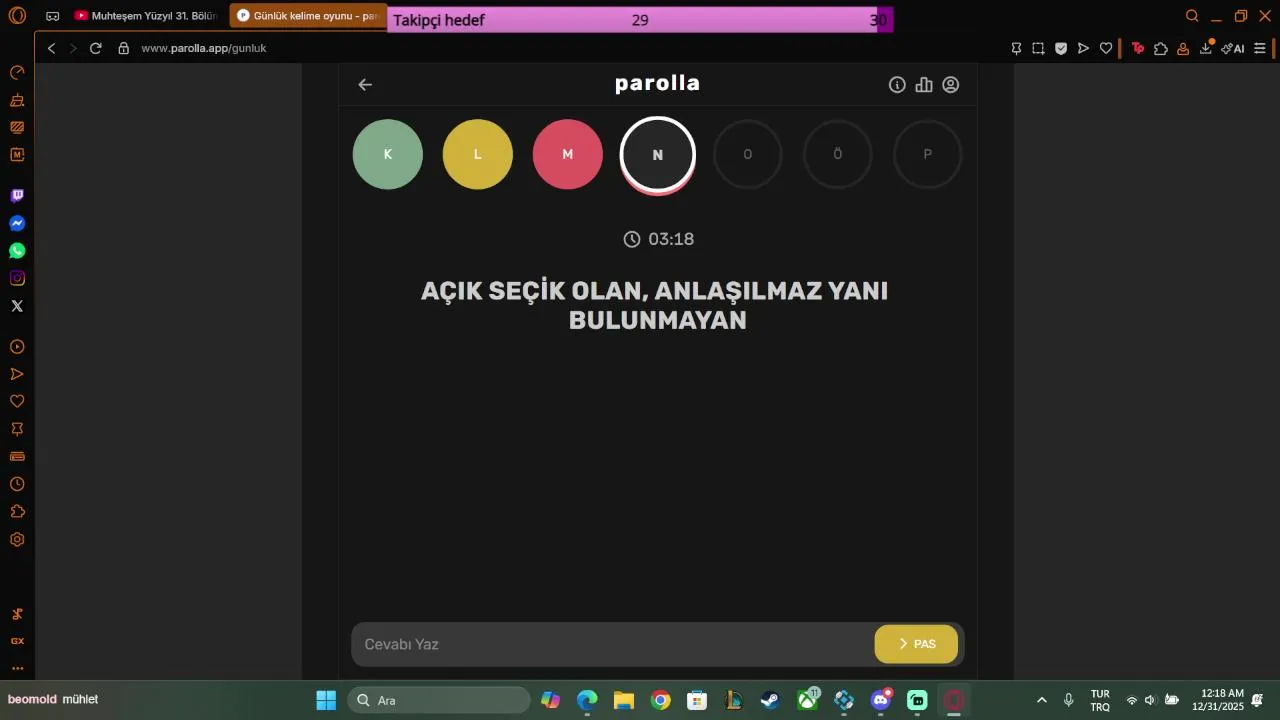Click the Takipçi hedef progress bar
The height and width of the screenshot is (720, 1280).
pos(640,20)
